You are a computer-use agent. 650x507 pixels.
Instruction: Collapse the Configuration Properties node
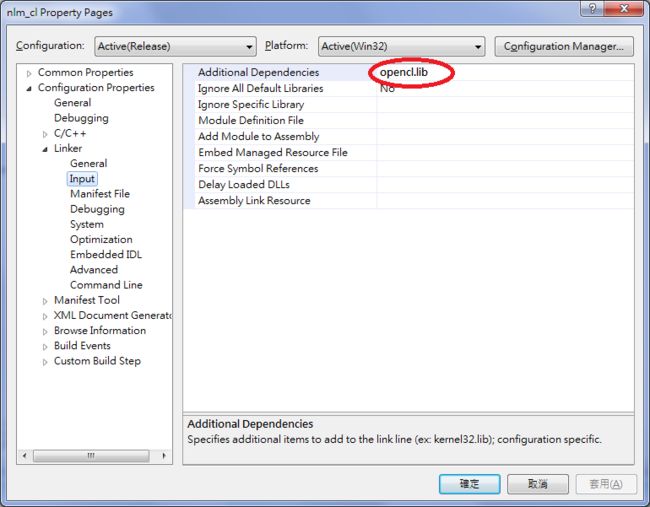tap(29, 89)
